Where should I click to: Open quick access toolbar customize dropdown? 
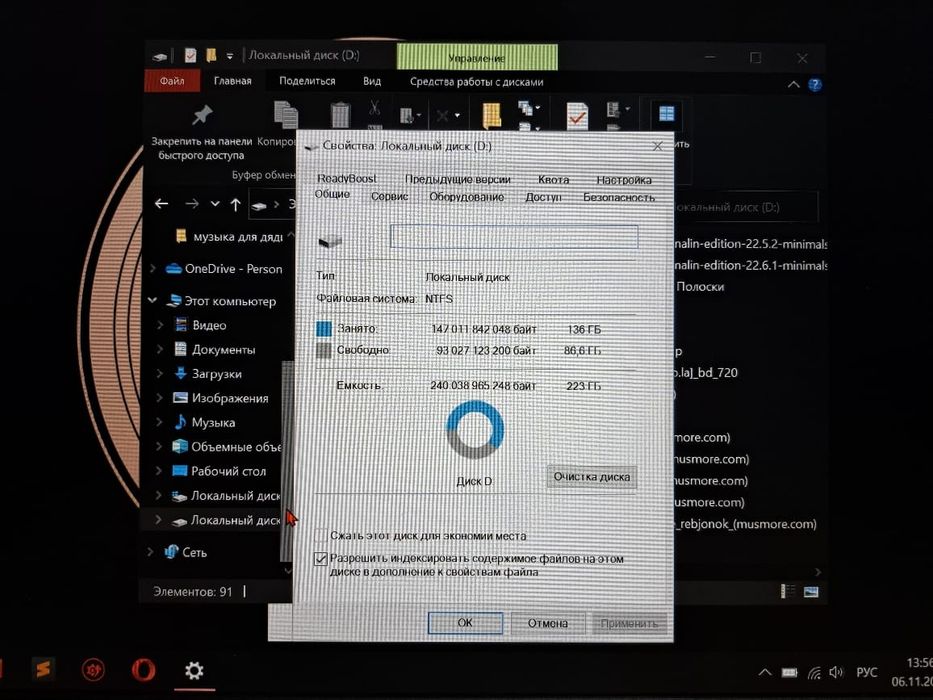pyautogui.click(x=230, y=57)
